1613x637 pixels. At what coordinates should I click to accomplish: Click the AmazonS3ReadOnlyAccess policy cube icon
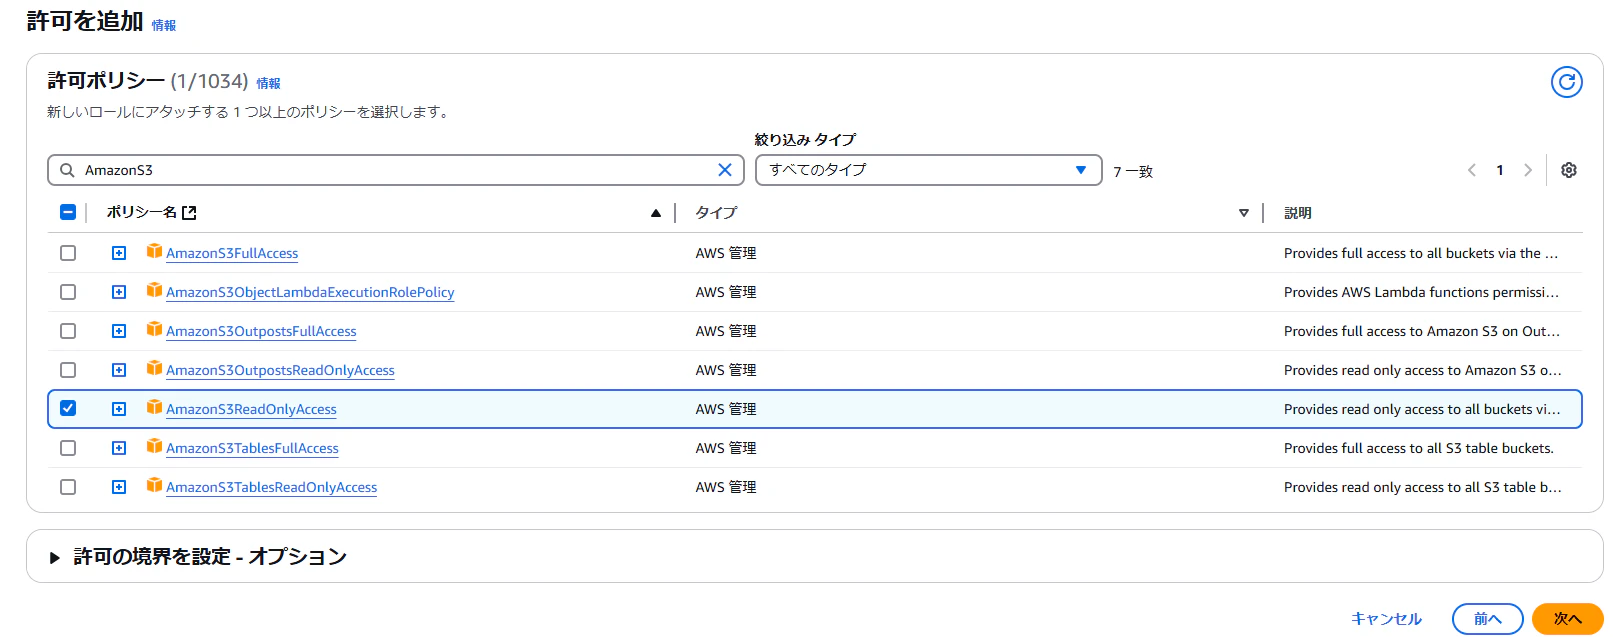click(x=154, y=407)
